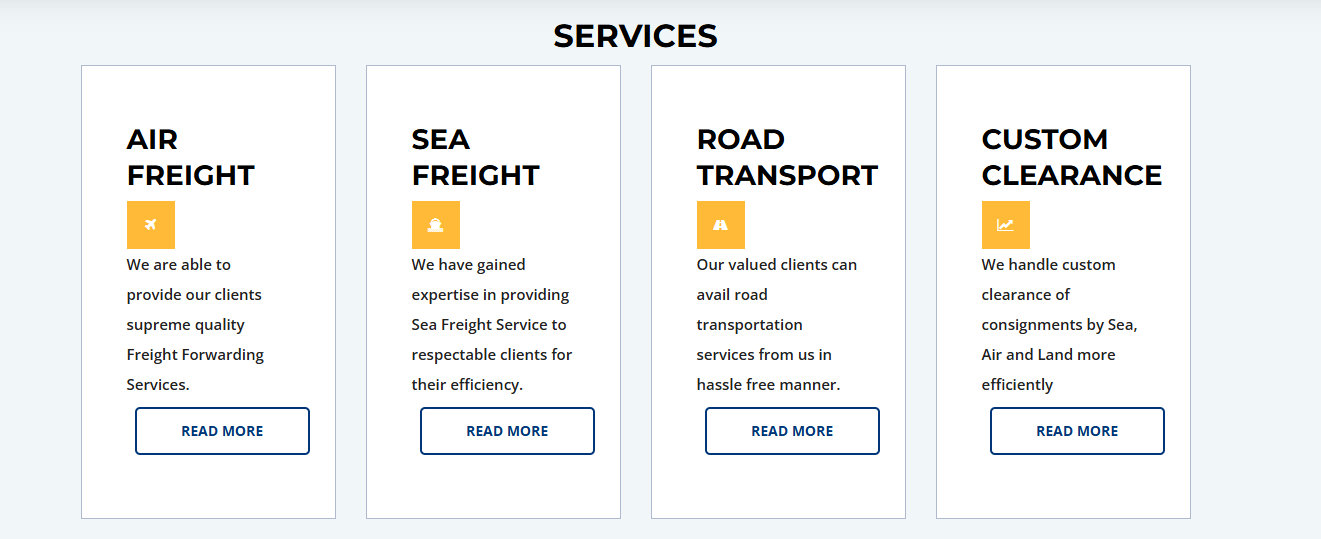Click the Air Freight description paragraph
This screenshot has height=539, width=1321.
tap(195, 324)
